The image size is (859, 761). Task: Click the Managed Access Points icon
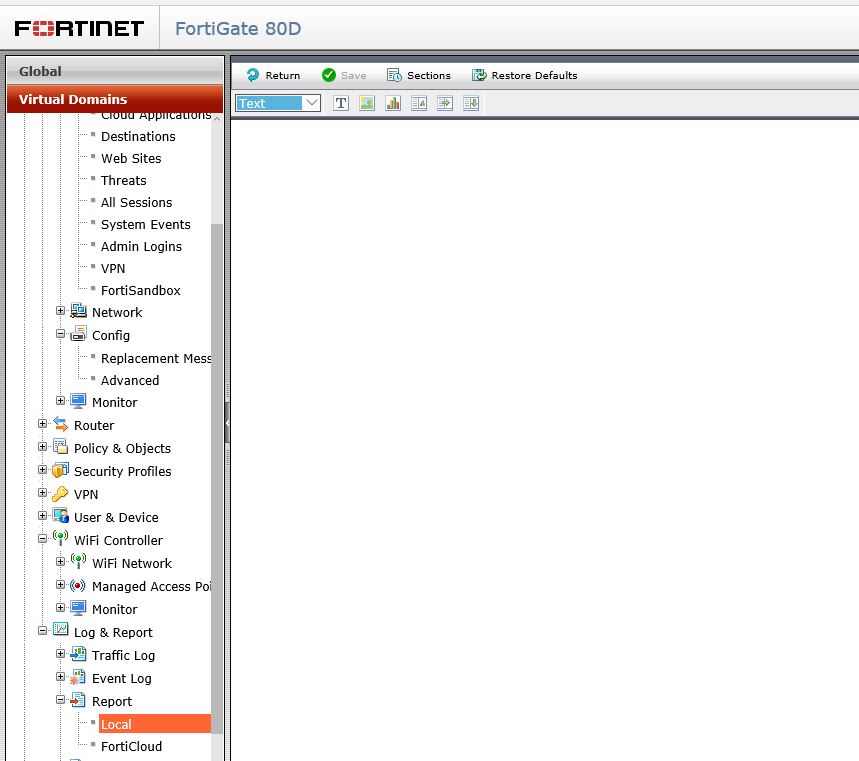78,586
